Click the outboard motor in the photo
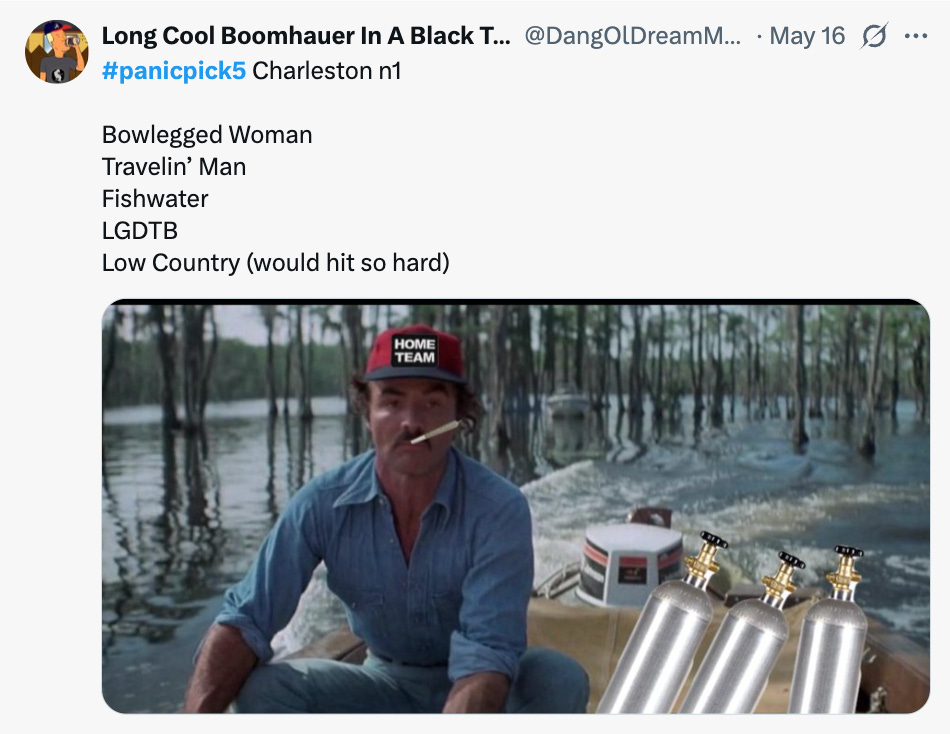 [630, 561]
